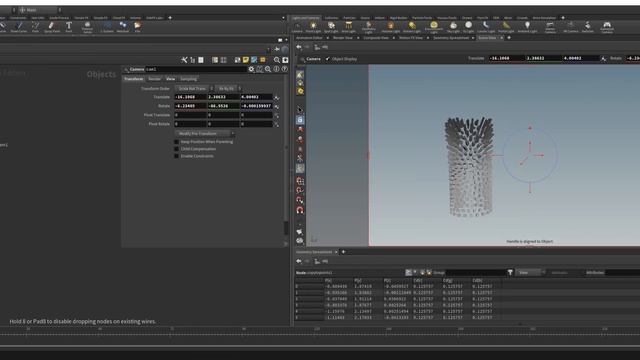Add new shelf tab on left shelf
Screen dimensions: 640x360
click(x=170, y=18)
